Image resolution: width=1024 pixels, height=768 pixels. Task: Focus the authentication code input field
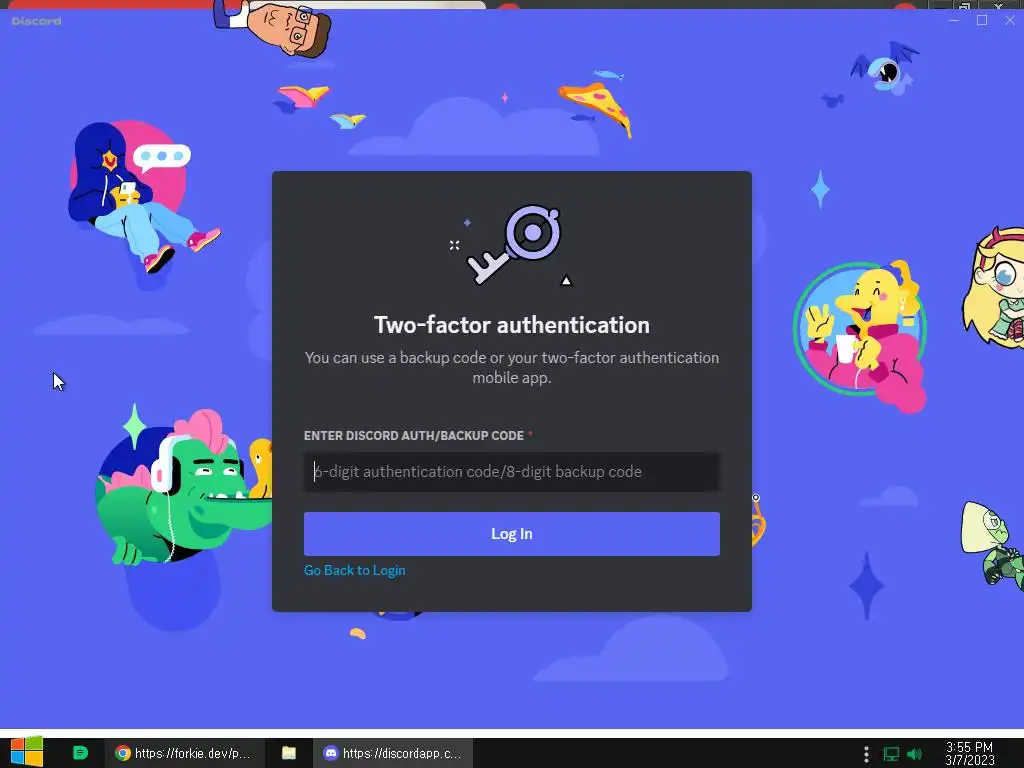pyautogui.click(x=511, y=472)
